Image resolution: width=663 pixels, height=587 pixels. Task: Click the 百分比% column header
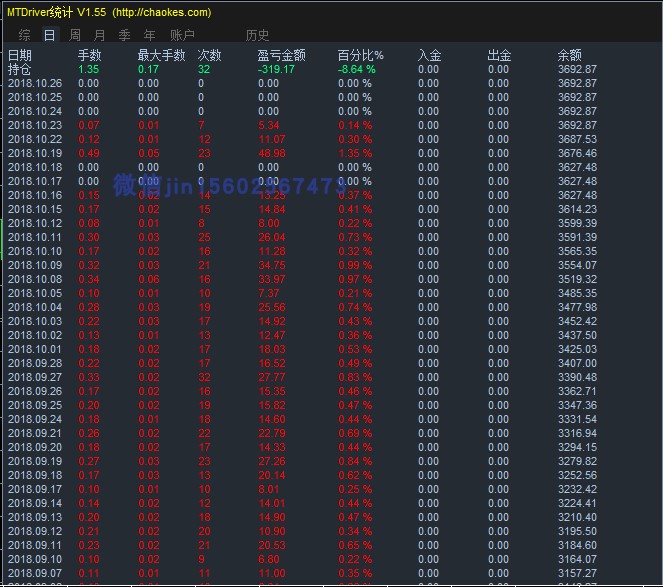tap(361, 55)
